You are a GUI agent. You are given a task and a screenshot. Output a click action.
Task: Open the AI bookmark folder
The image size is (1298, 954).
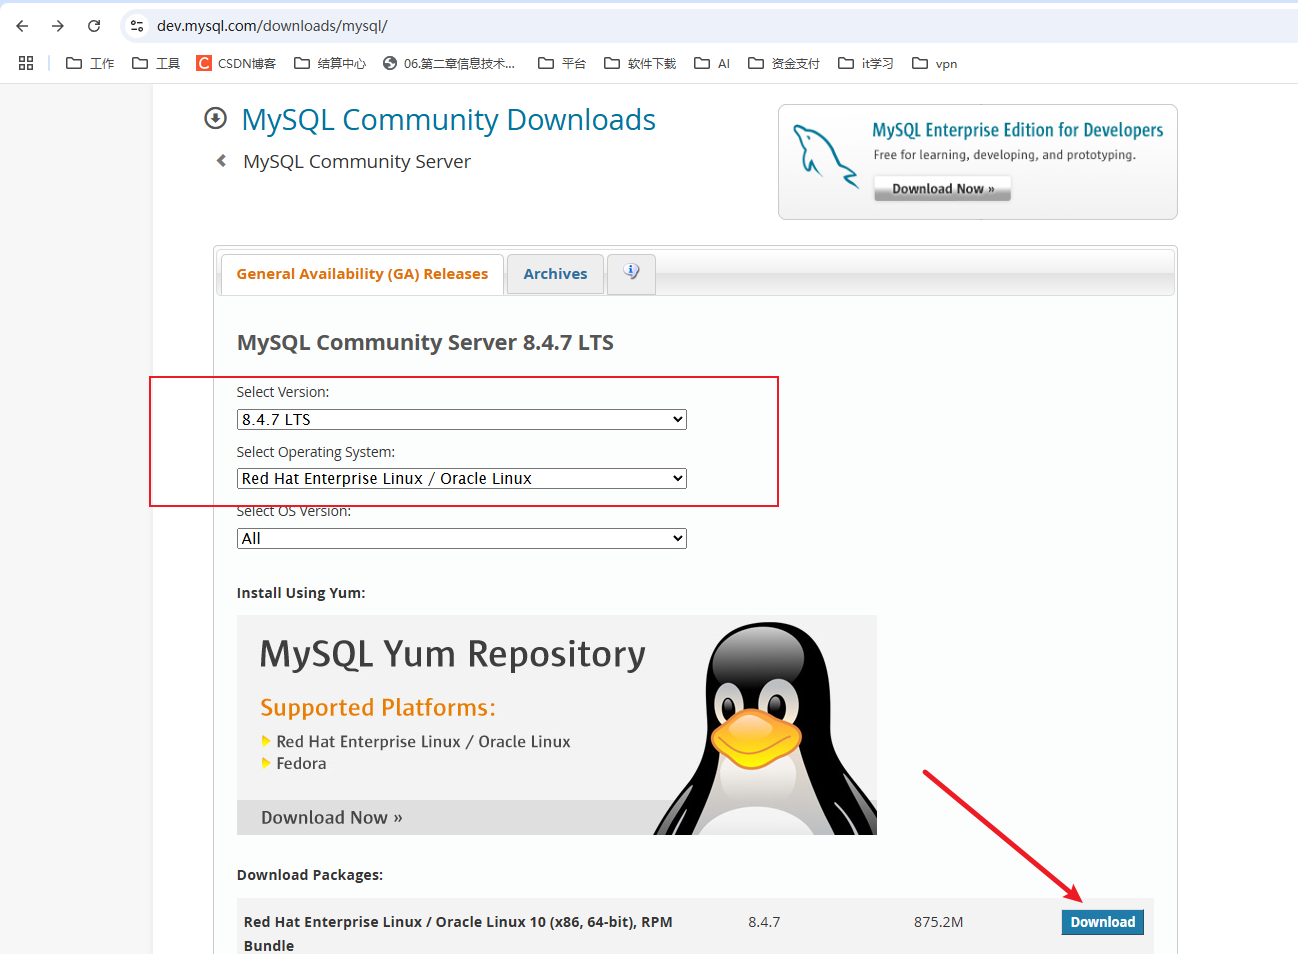click(712, 63)
